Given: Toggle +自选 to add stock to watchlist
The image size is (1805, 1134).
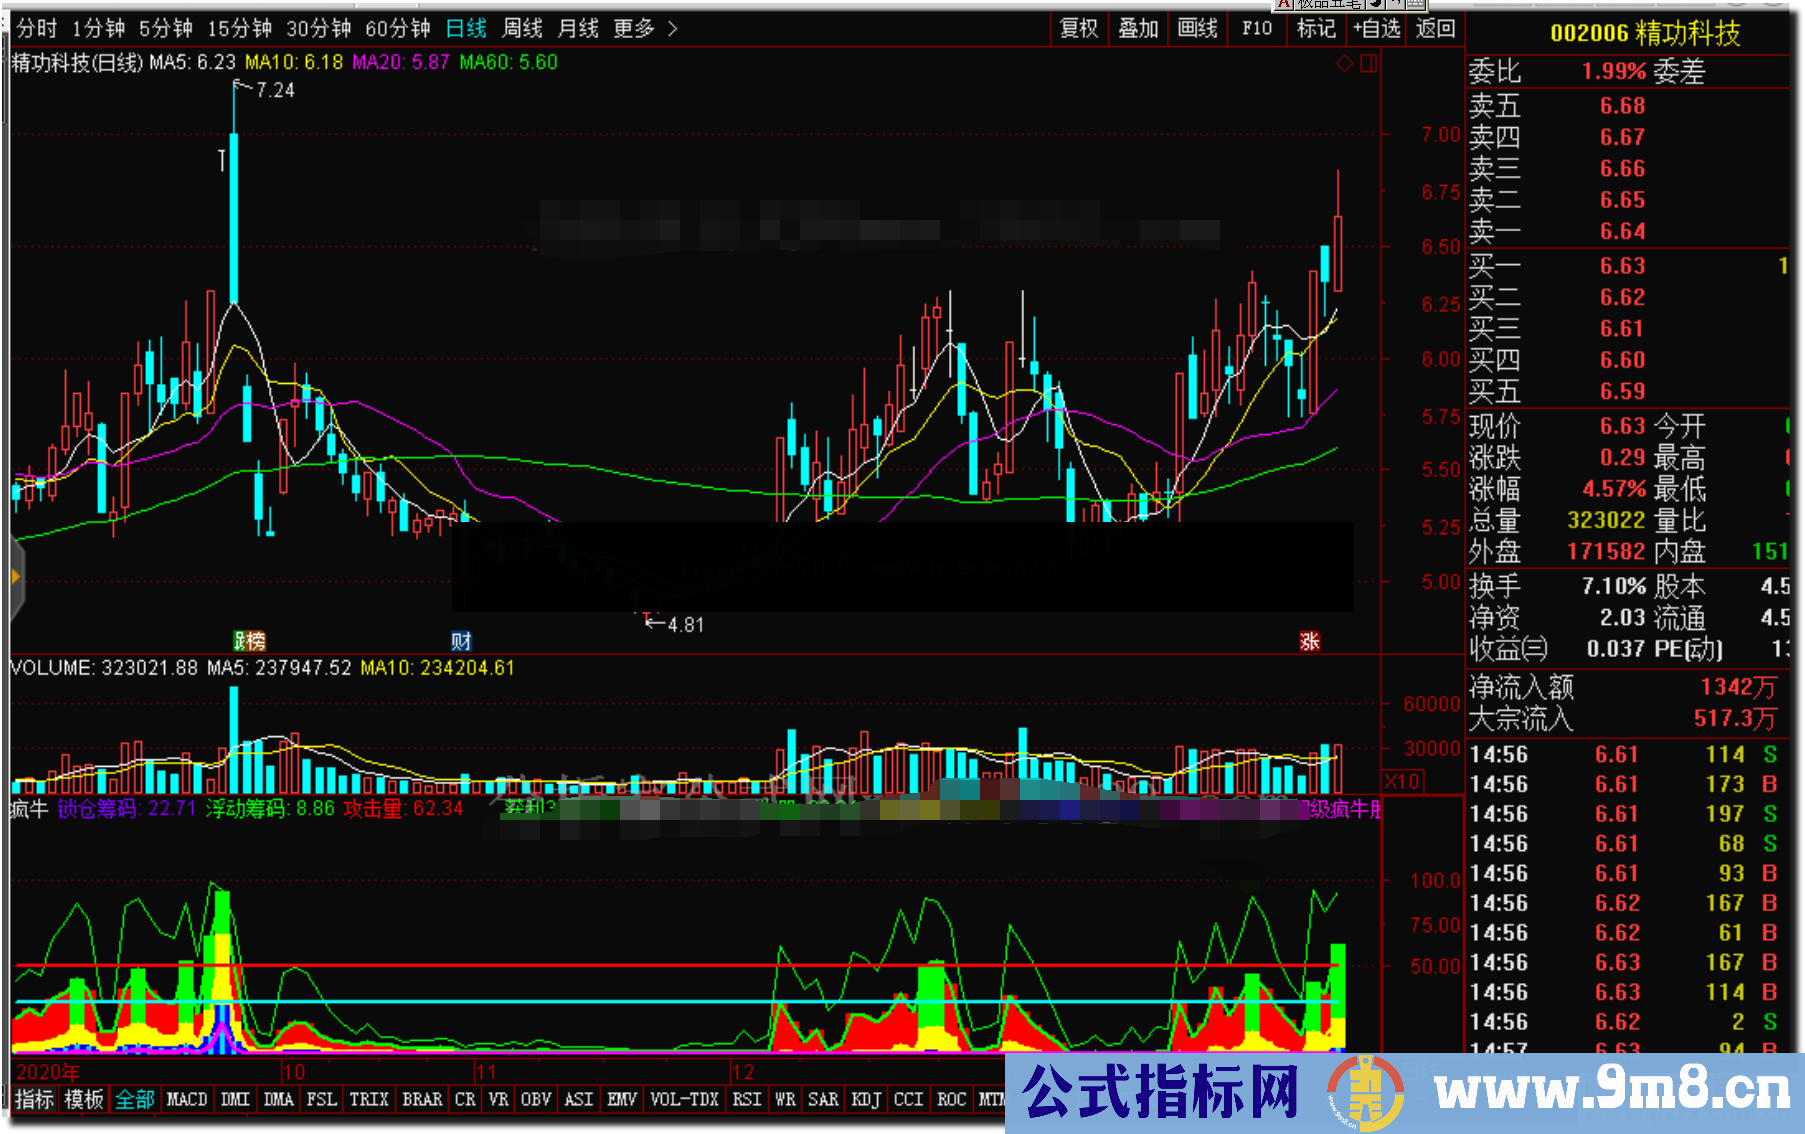Looking at the screenshot, I should pyautogui.click(x=1377, y=29).
